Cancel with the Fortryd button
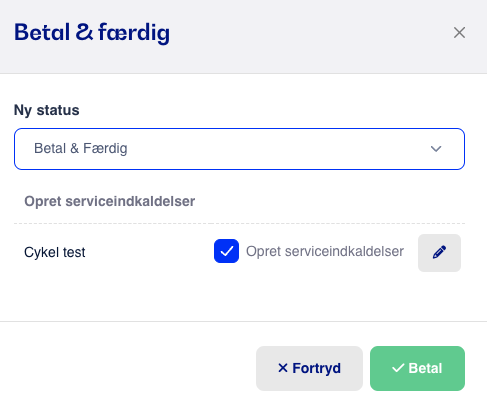The image size is (487, 406). click(309, 368)
